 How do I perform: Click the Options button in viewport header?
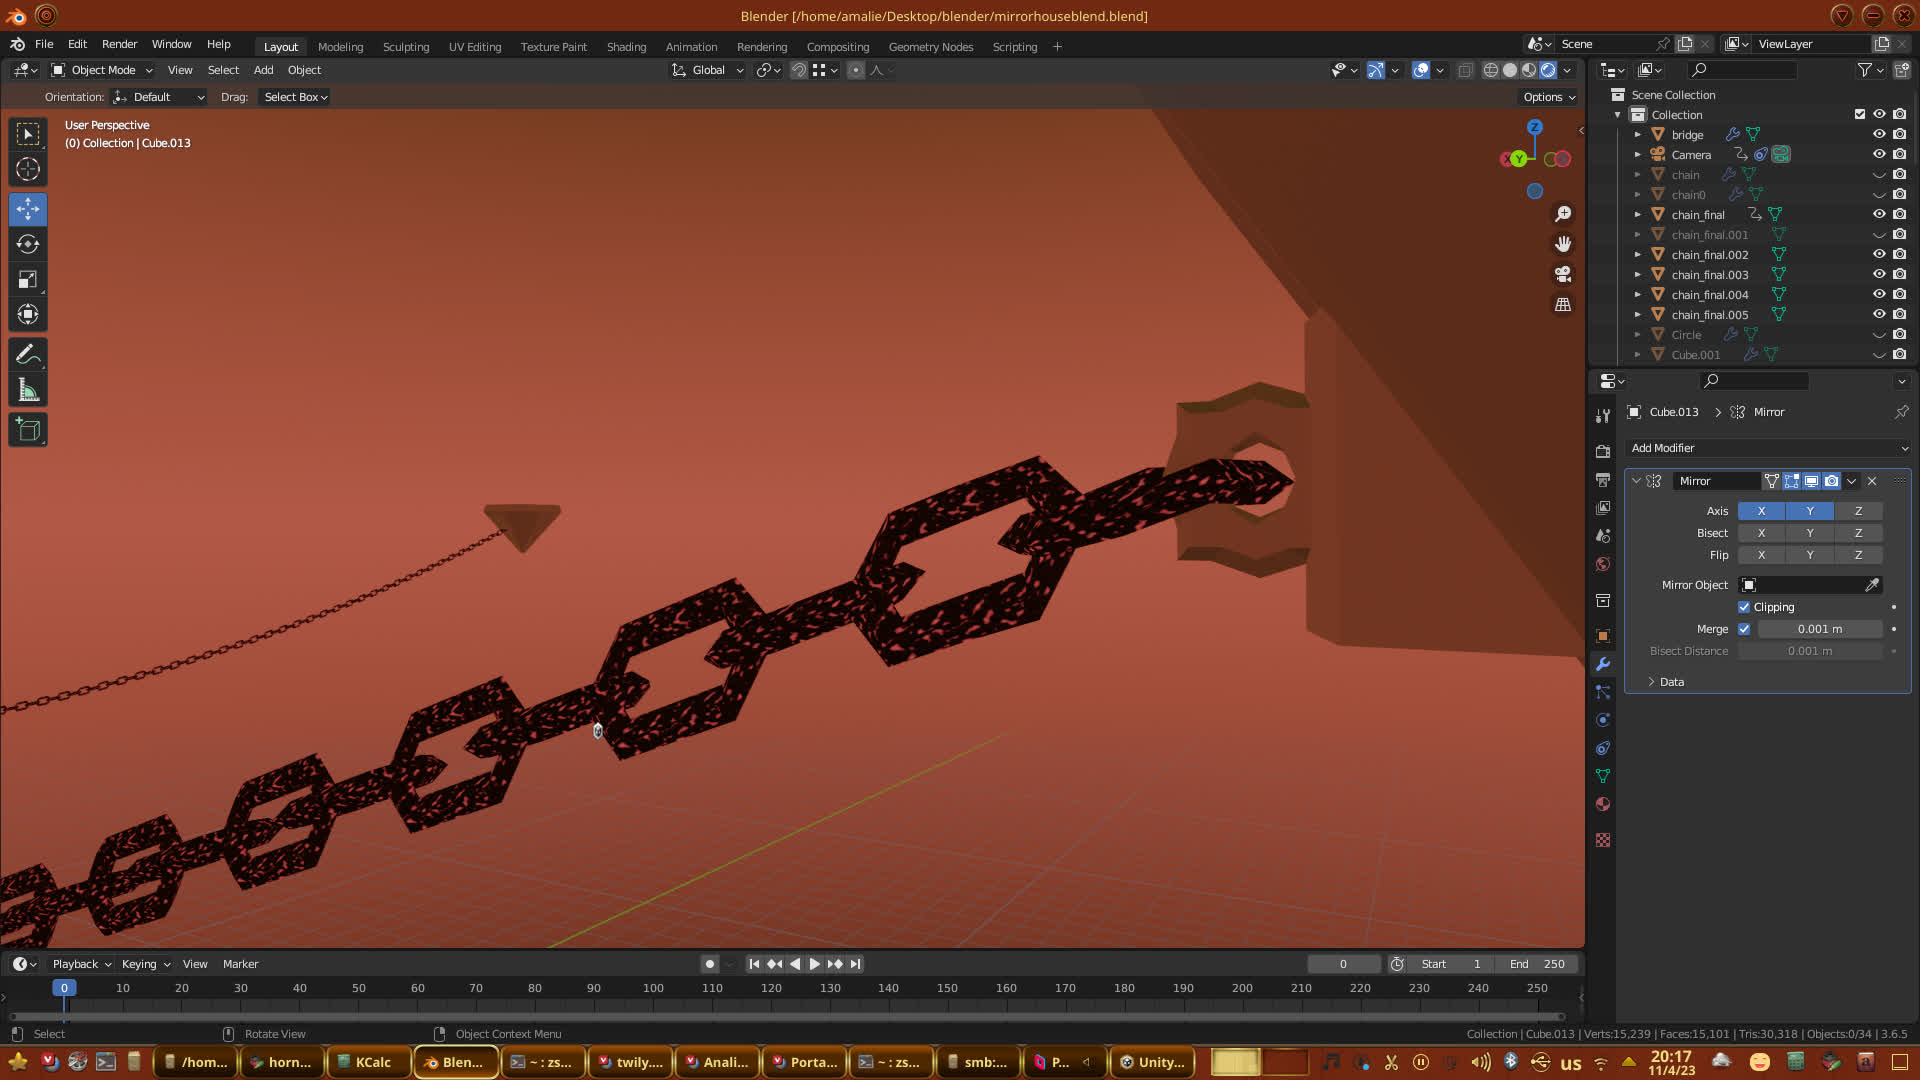tap(1549, 97)
